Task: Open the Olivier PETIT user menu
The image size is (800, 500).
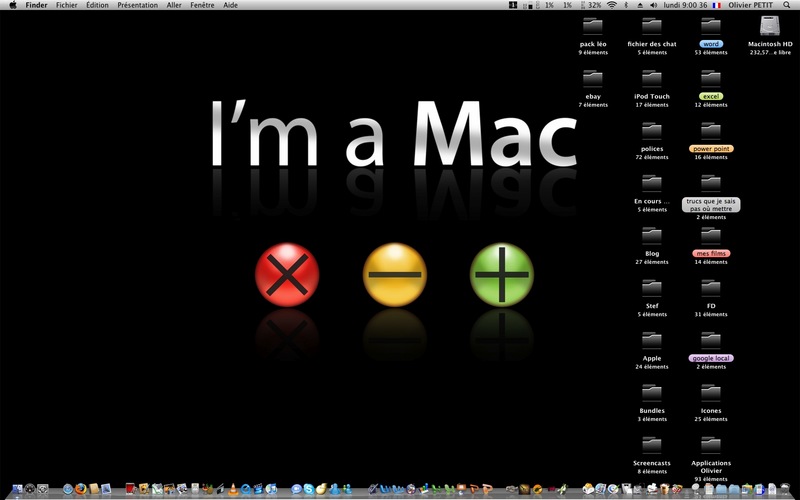Action: (751, 5)
